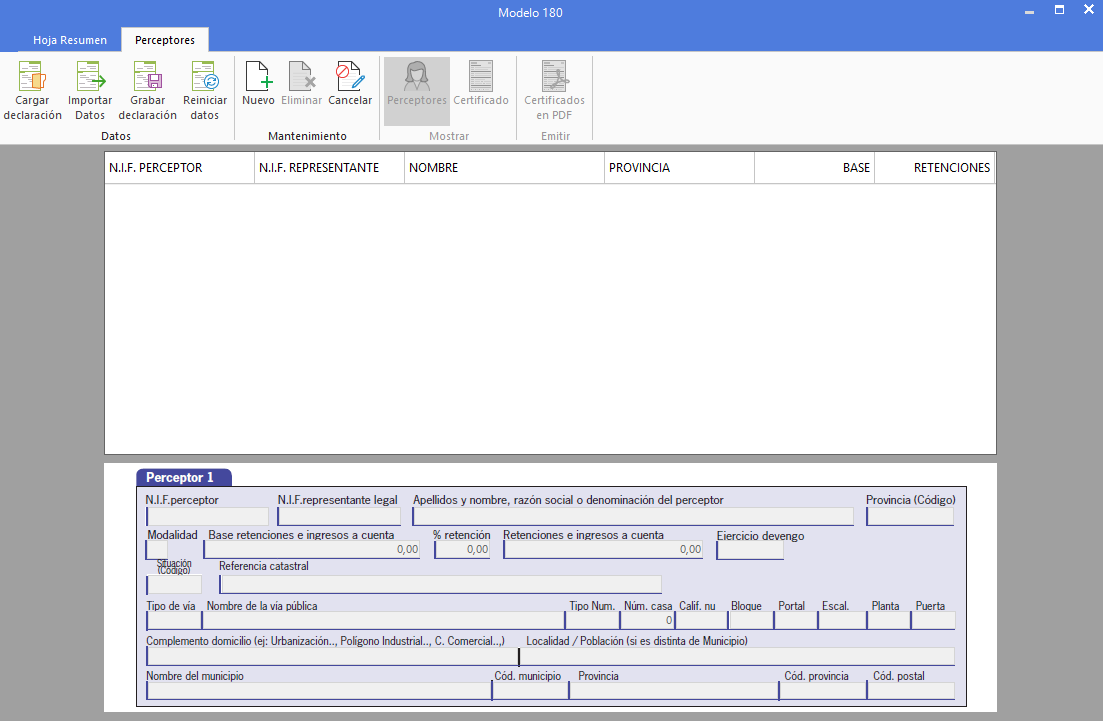The height and width of the screenshot is (721, 1103).
Task: Focus the N.I.F.perceptor field
Action: pyautogui.click(x=208, y=516)
